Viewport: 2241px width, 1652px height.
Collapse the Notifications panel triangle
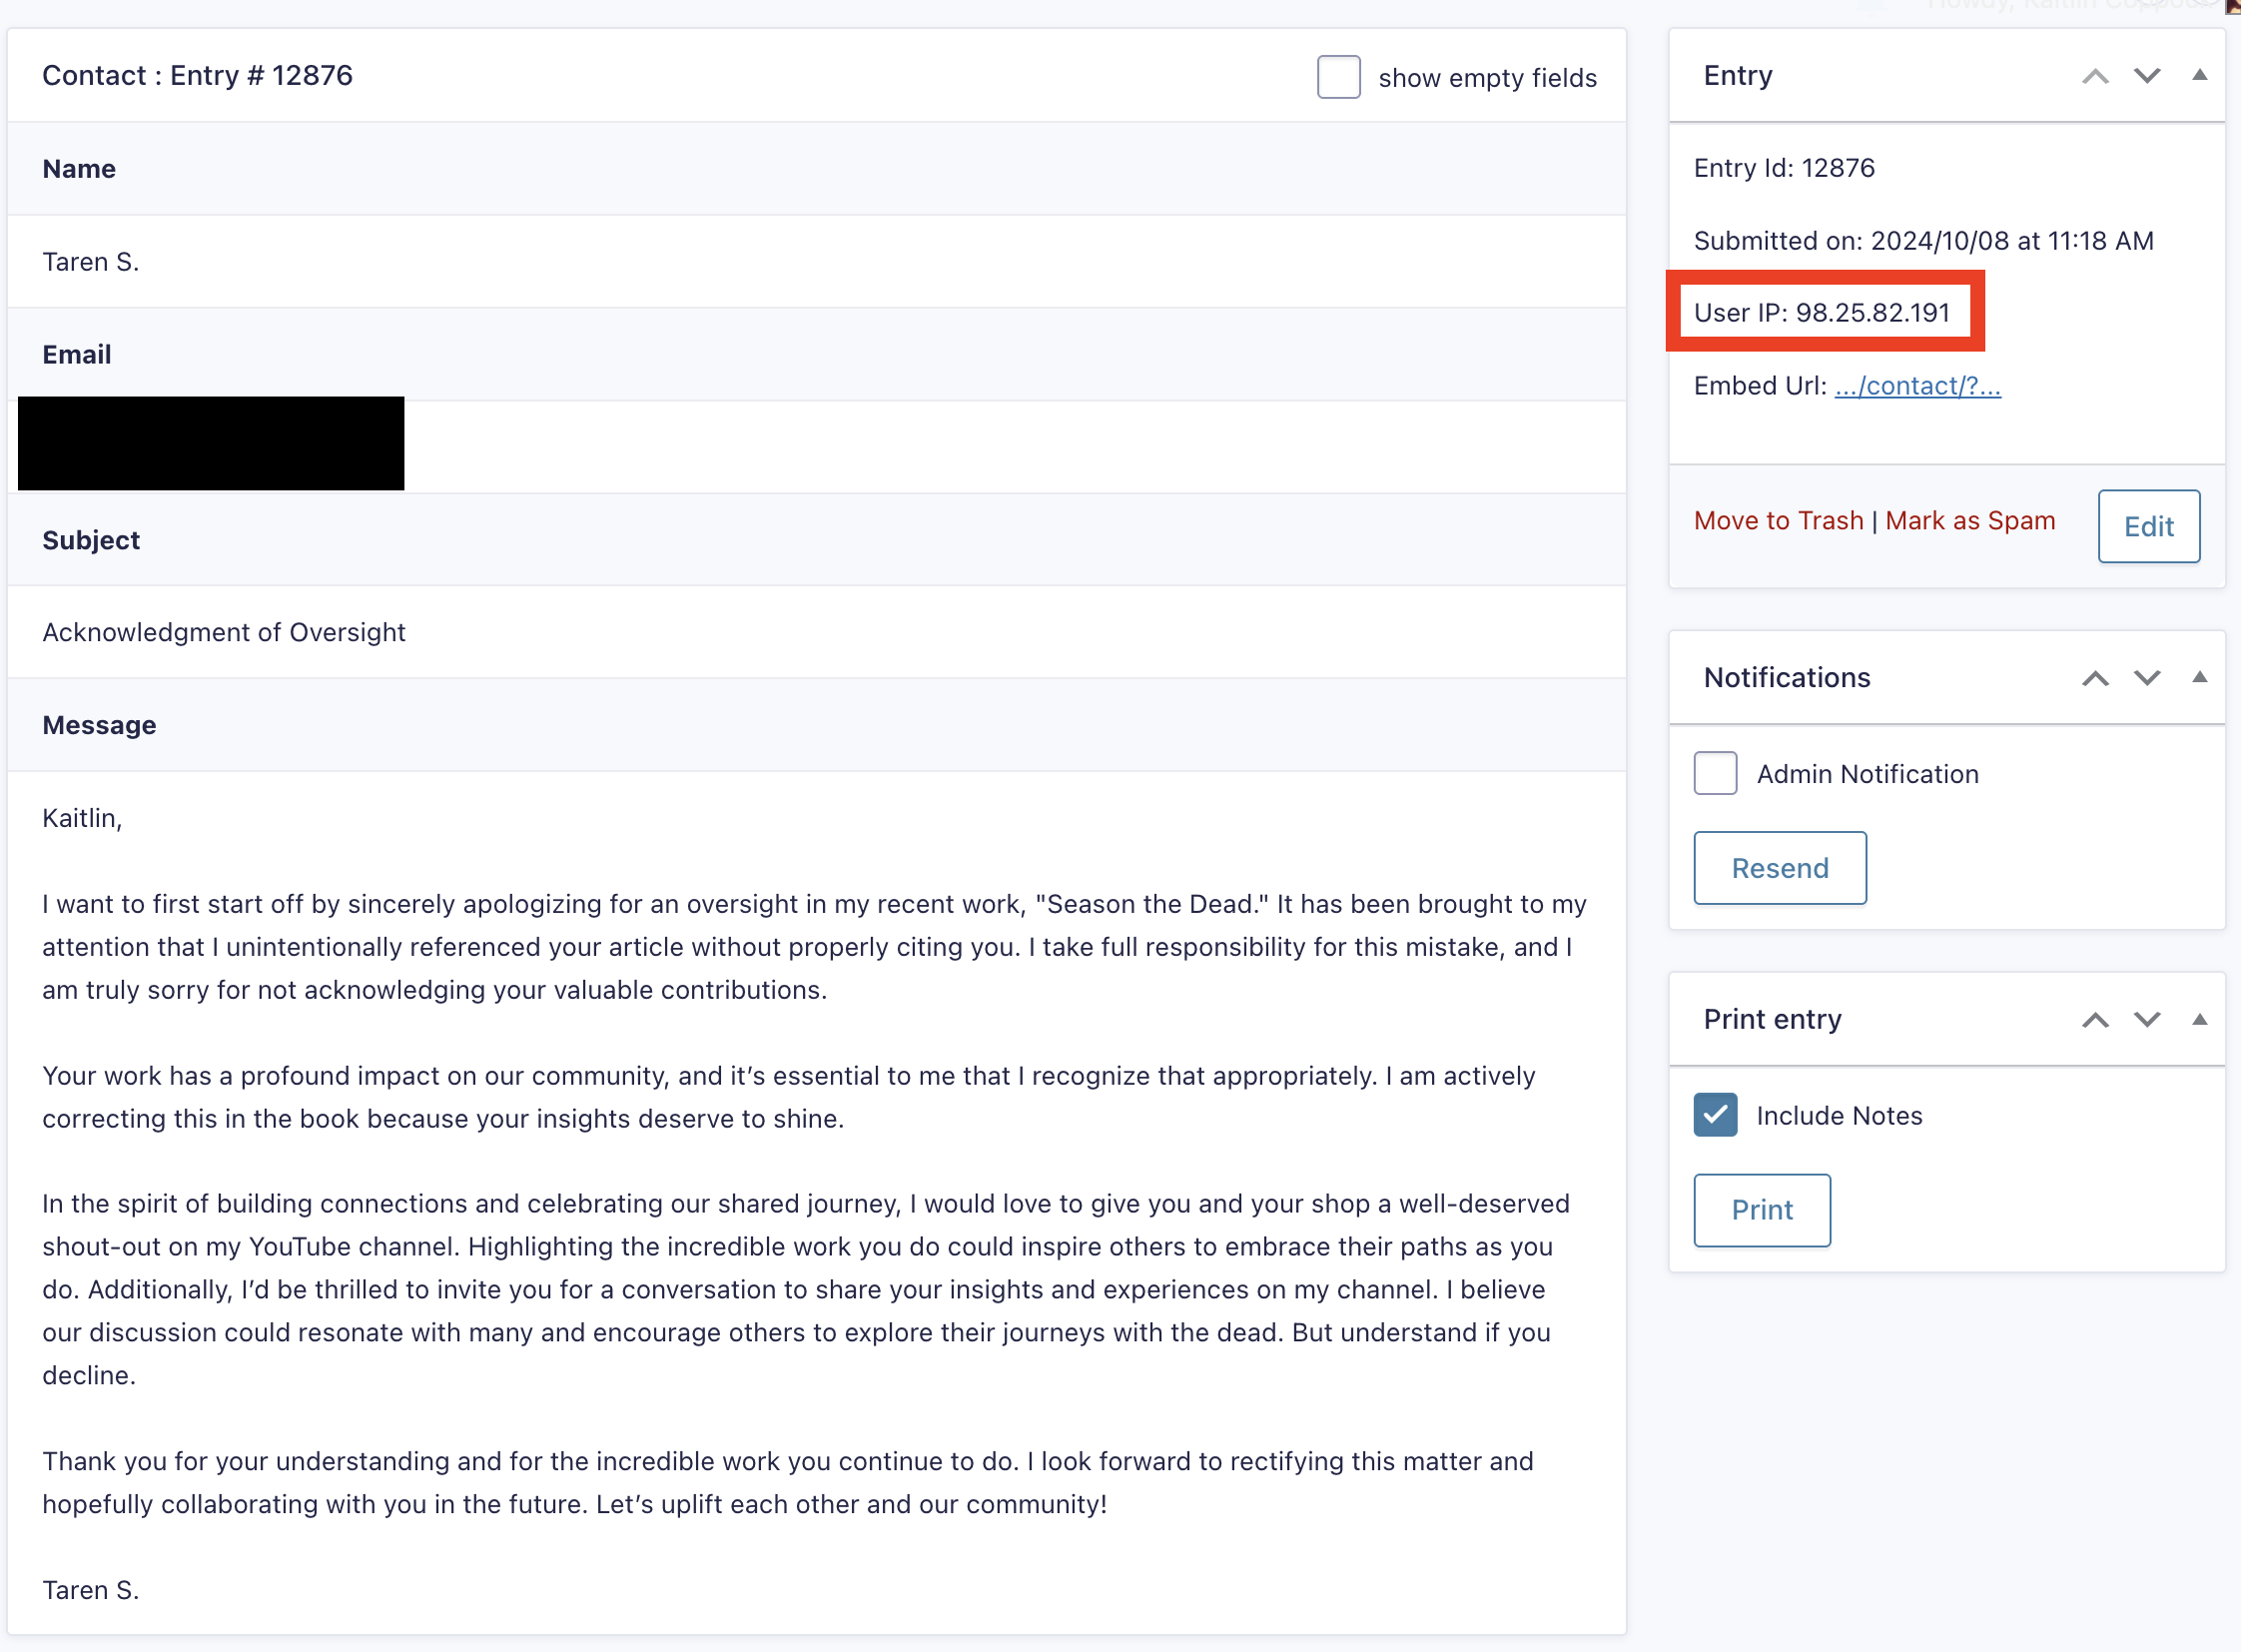(x=2199, y=678)
